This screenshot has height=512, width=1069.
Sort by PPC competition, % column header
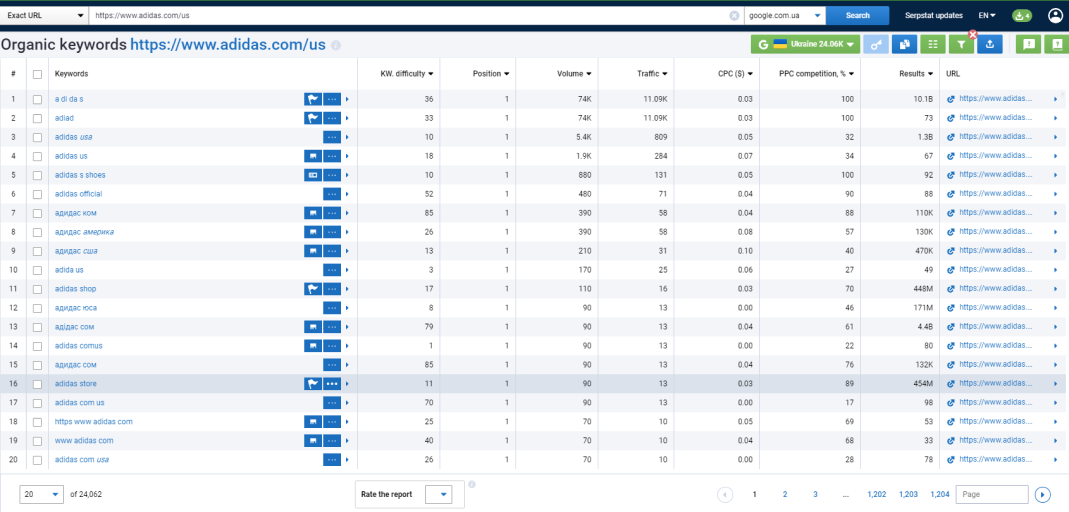click(817, 74)
